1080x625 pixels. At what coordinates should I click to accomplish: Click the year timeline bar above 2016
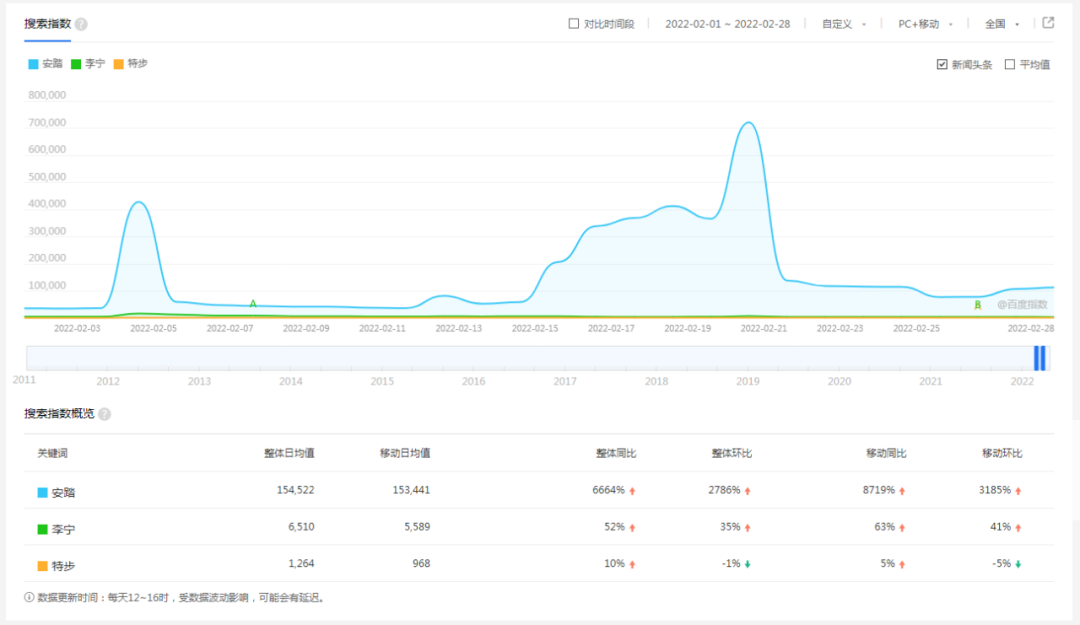click(x=473, y=358)
